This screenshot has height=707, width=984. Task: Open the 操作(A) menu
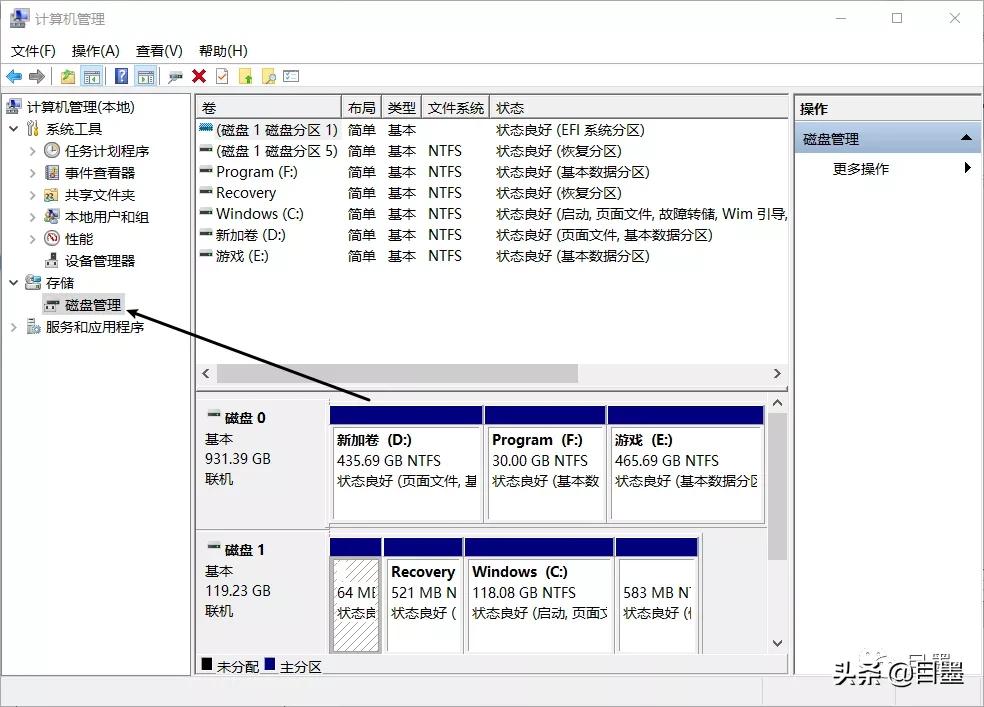tap(95, 51)
